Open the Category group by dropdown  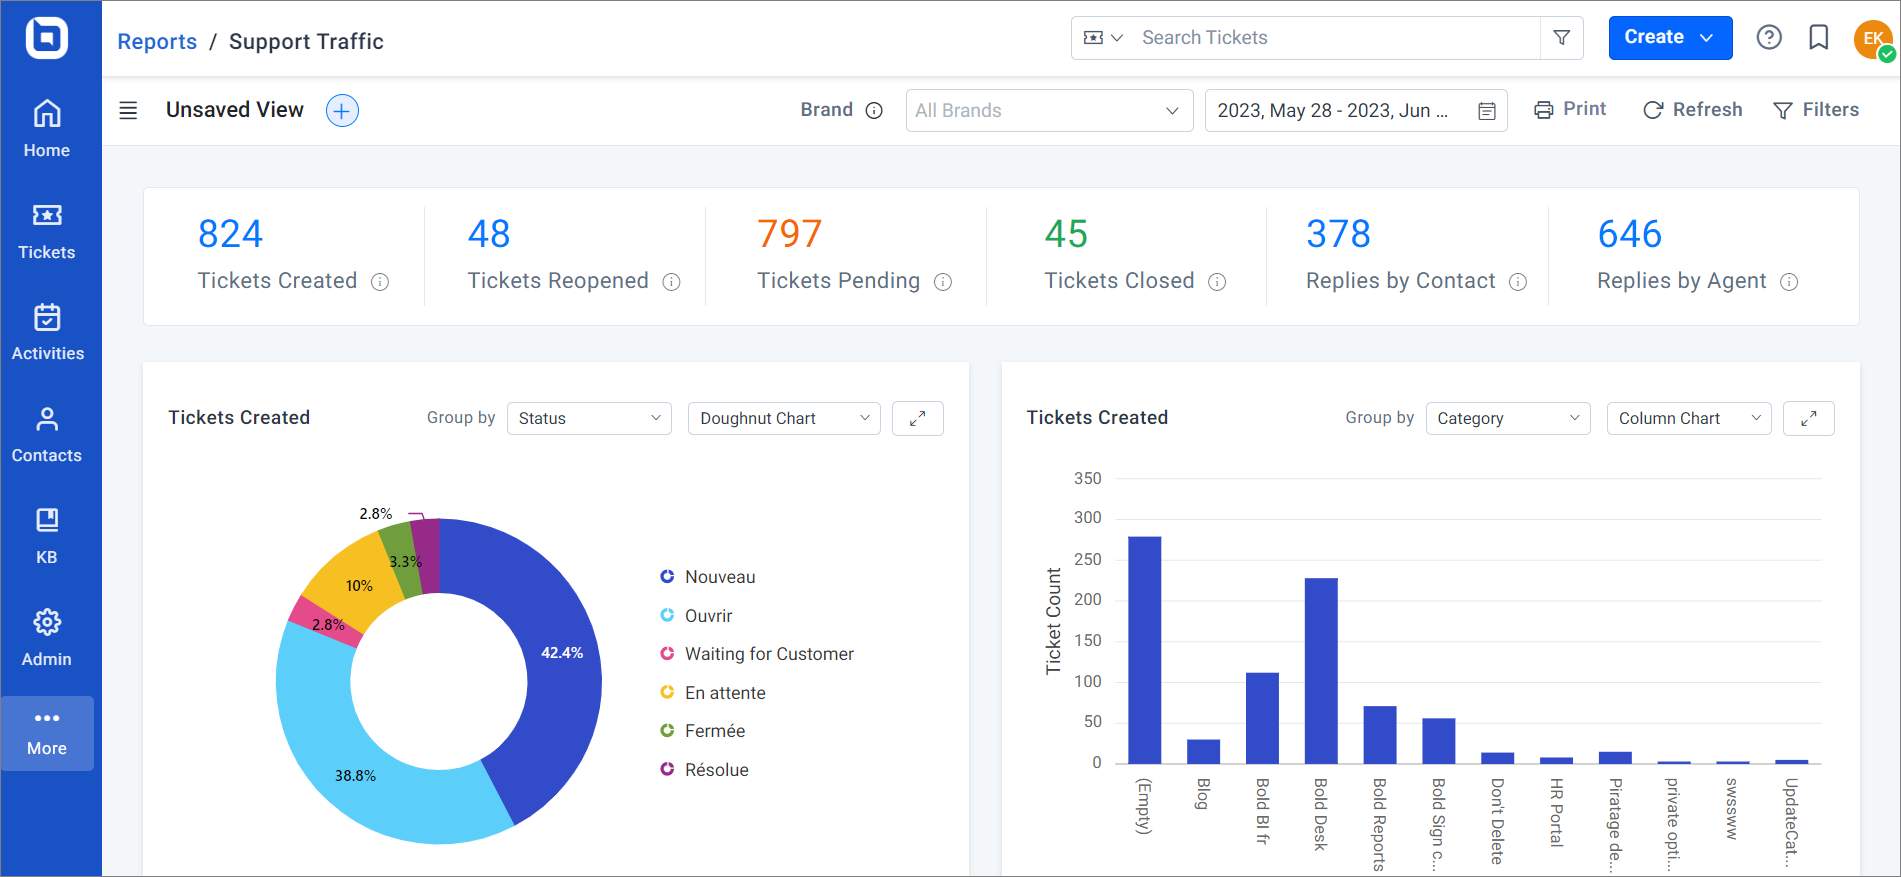(1508, 418)
